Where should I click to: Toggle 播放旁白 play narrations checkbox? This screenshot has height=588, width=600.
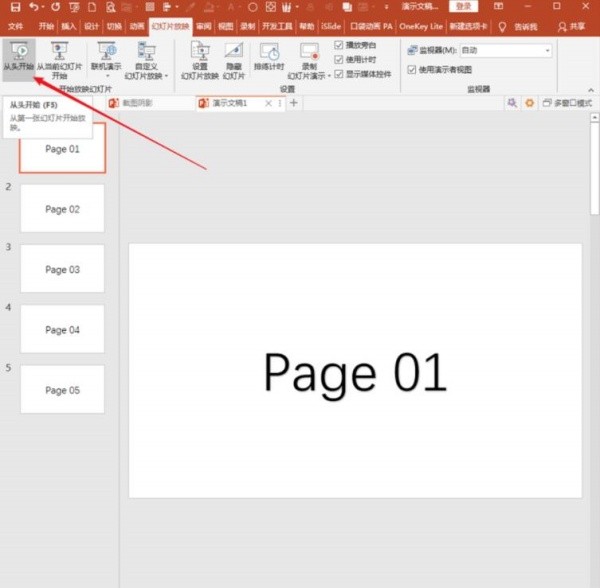pyautogui.click(x=339, y=45)
